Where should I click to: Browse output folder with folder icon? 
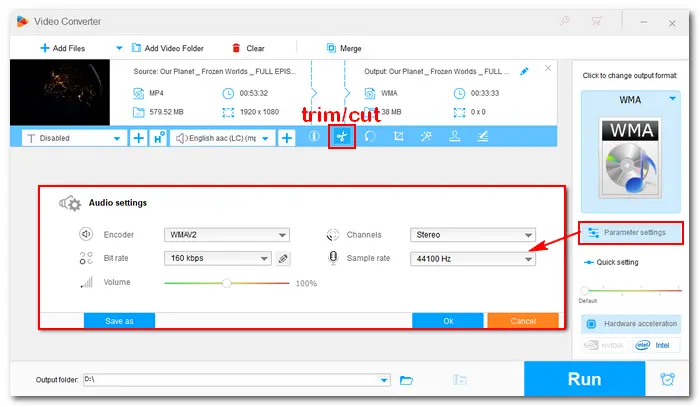point(406,380)
